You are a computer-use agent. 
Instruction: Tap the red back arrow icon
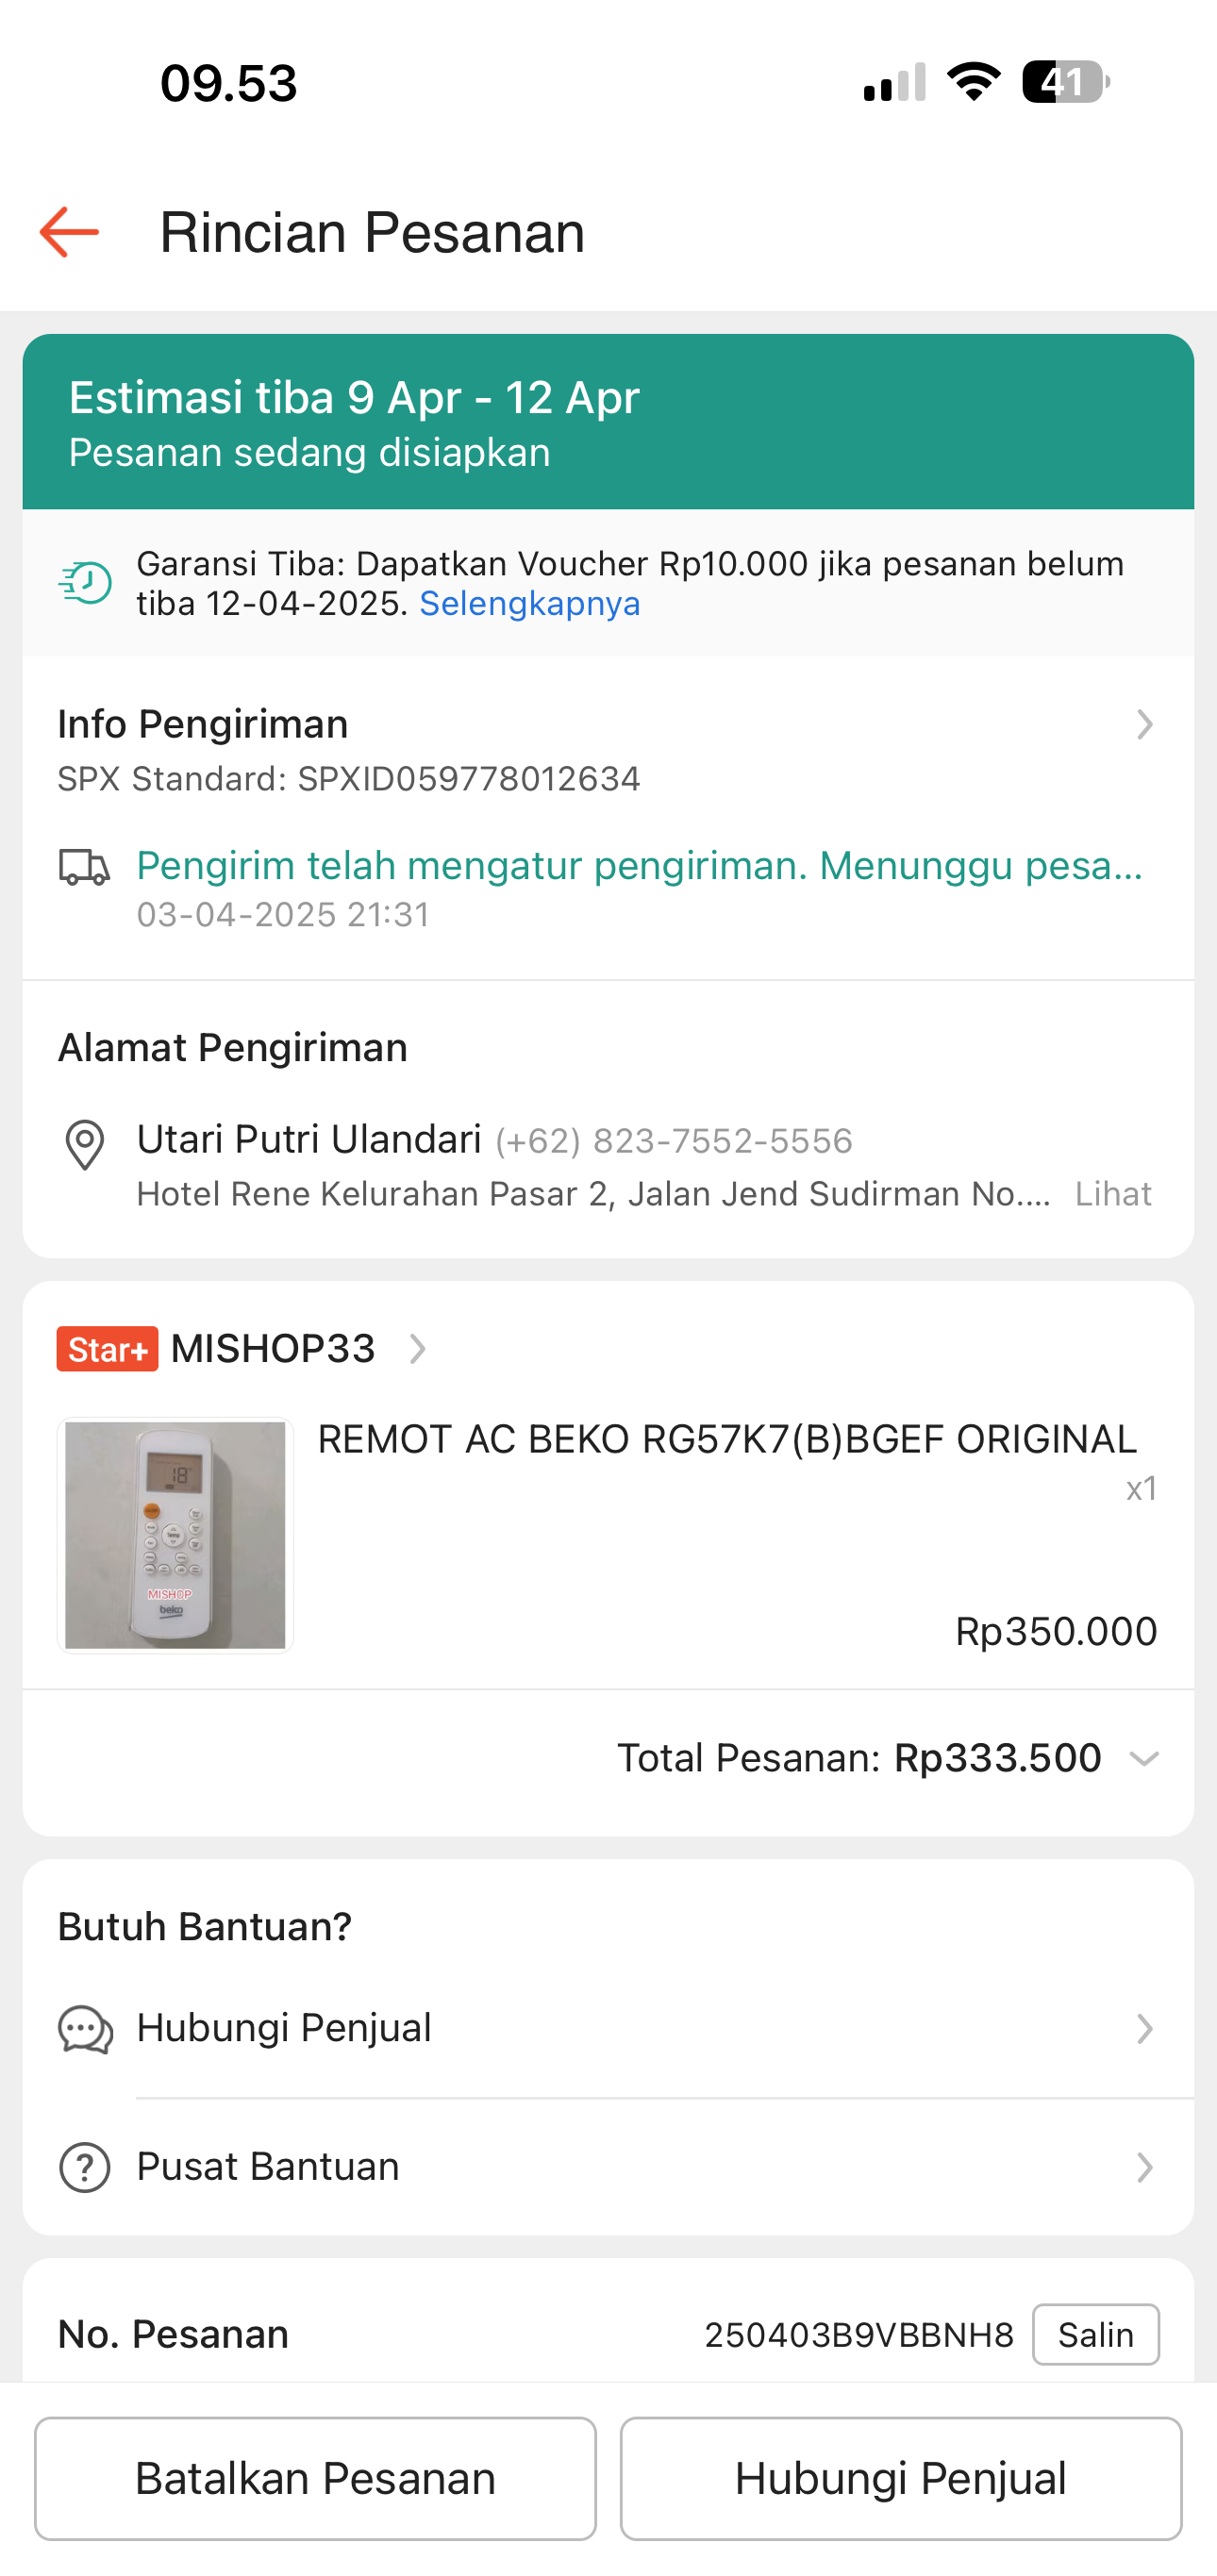69,232
